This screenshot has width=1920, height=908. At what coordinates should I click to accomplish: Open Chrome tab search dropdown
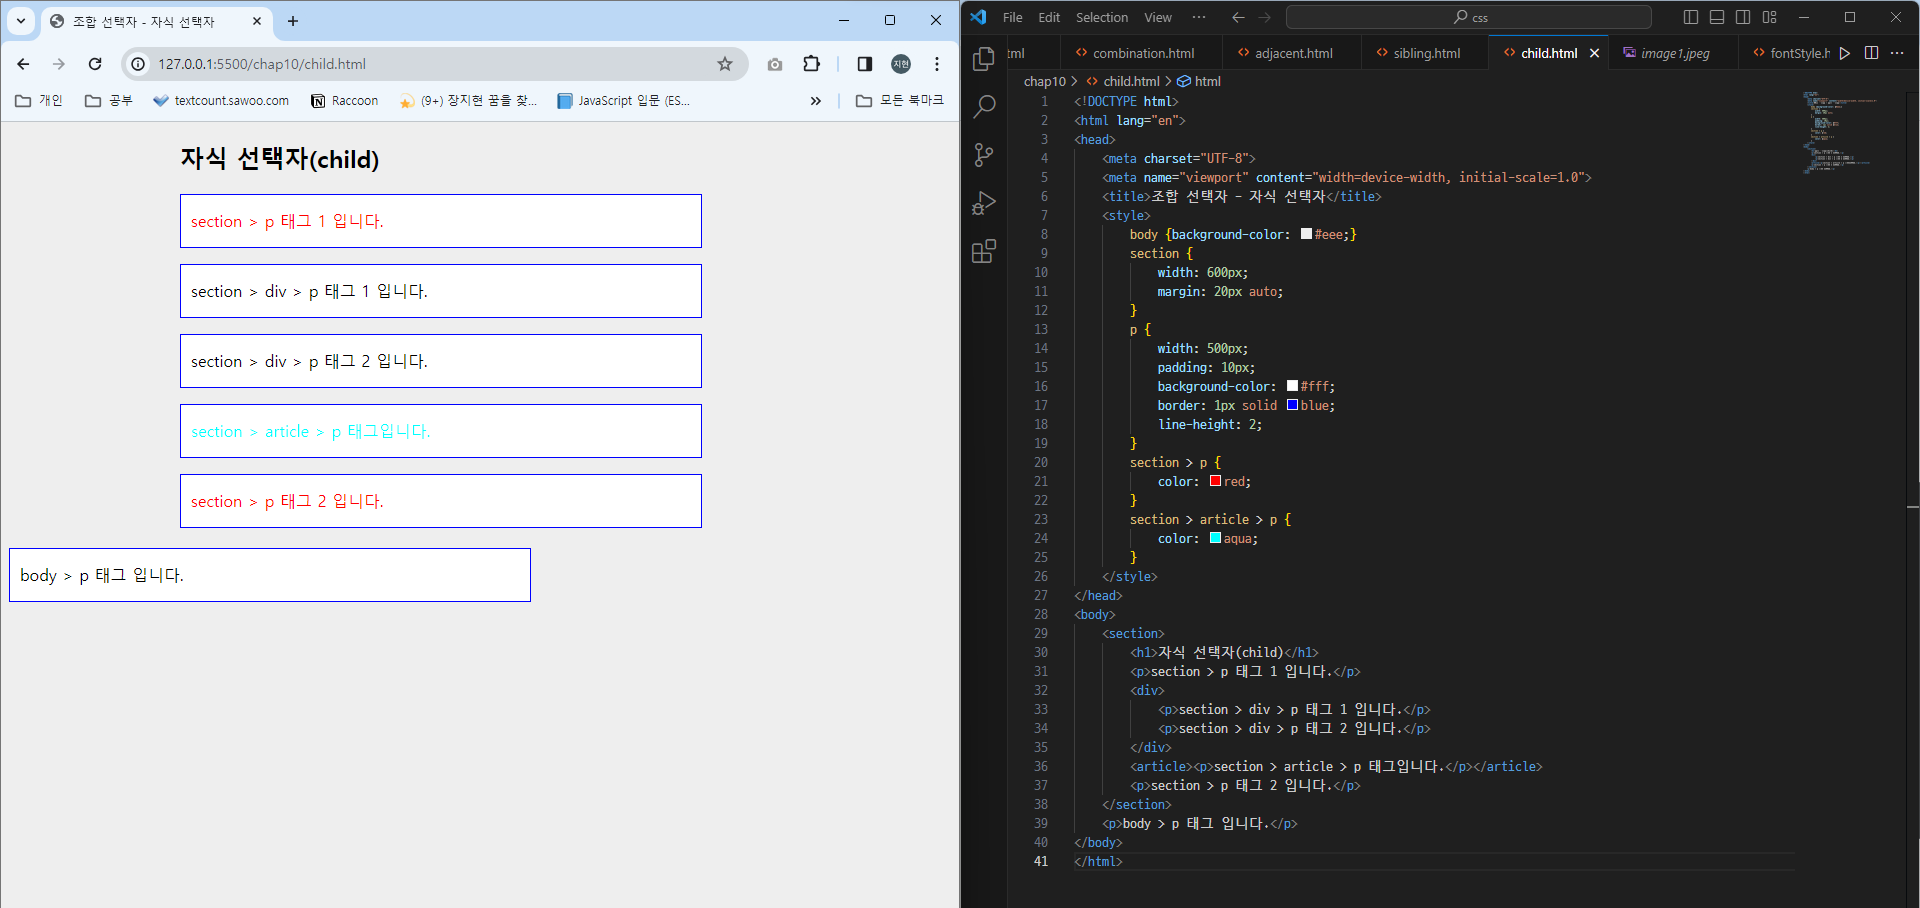click(21, 21)
